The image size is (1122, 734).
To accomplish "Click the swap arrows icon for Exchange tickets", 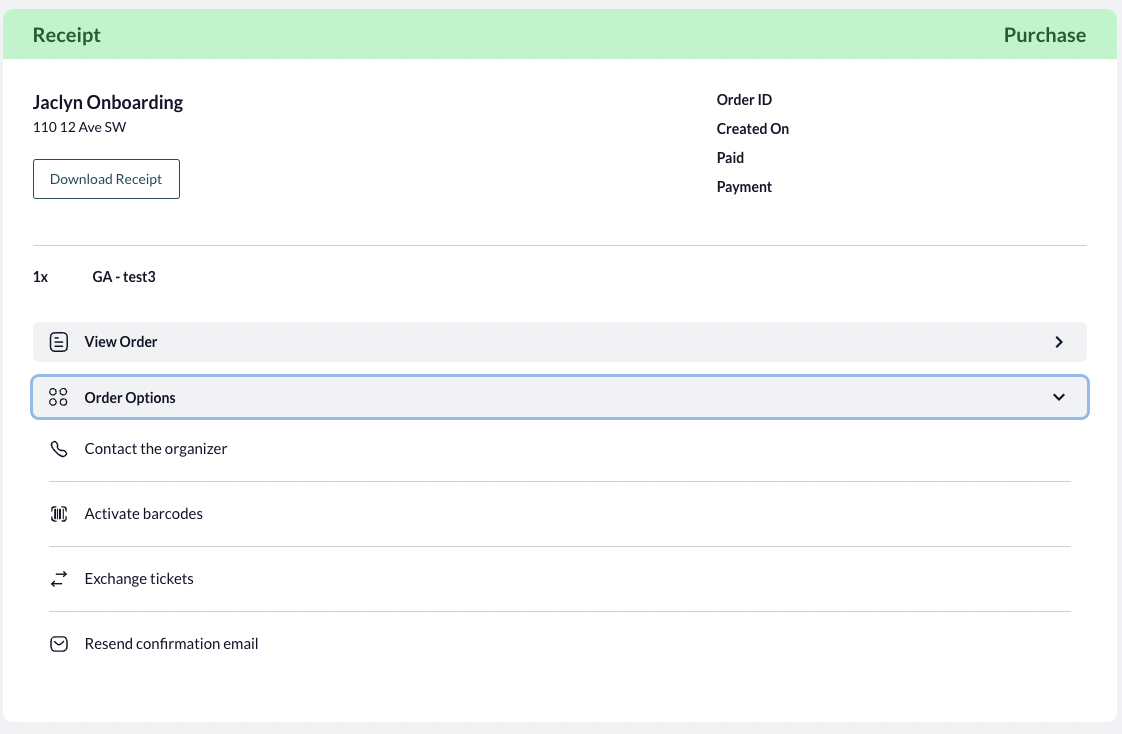I will tap(59, 579).
